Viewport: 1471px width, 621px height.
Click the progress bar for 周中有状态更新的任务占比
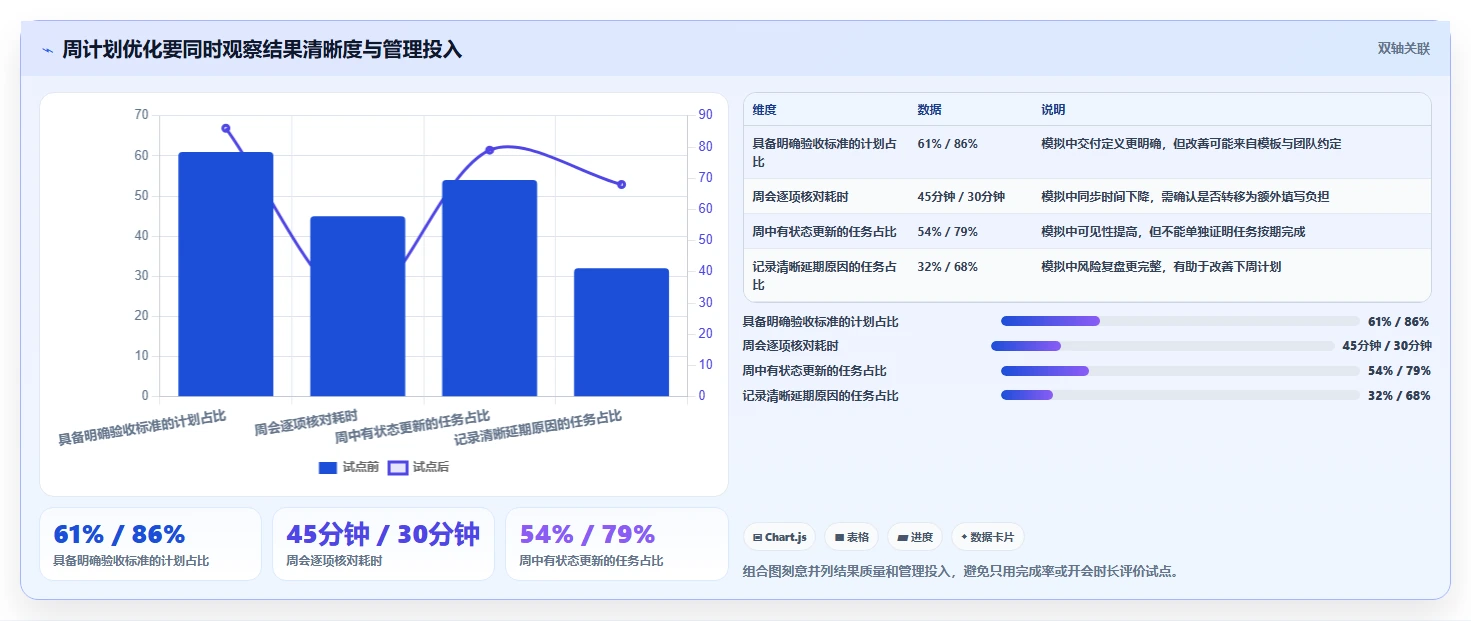[1180, 371]
